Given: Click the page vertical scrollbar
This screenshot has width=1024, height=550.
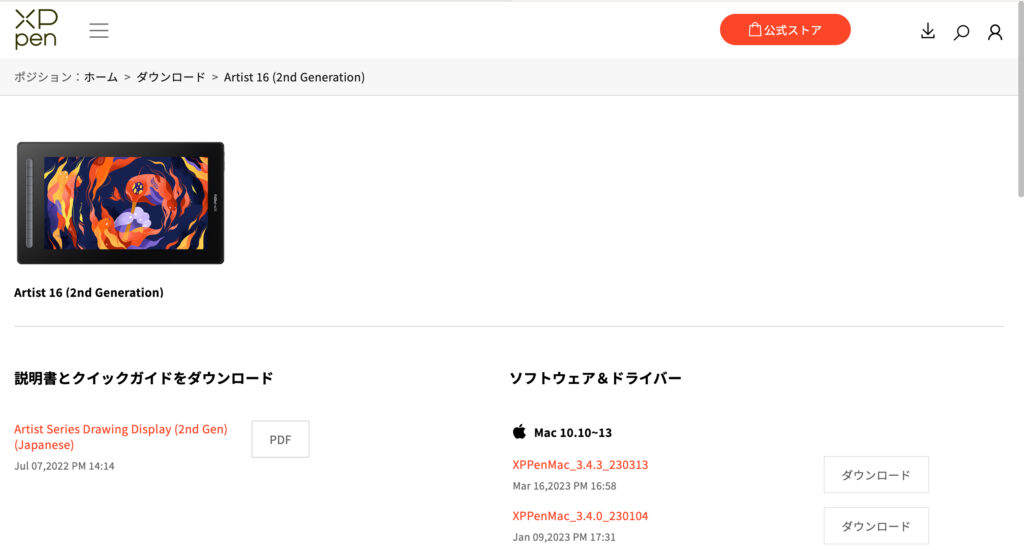Looking at the screenshot, I should tap(1020, 98).
